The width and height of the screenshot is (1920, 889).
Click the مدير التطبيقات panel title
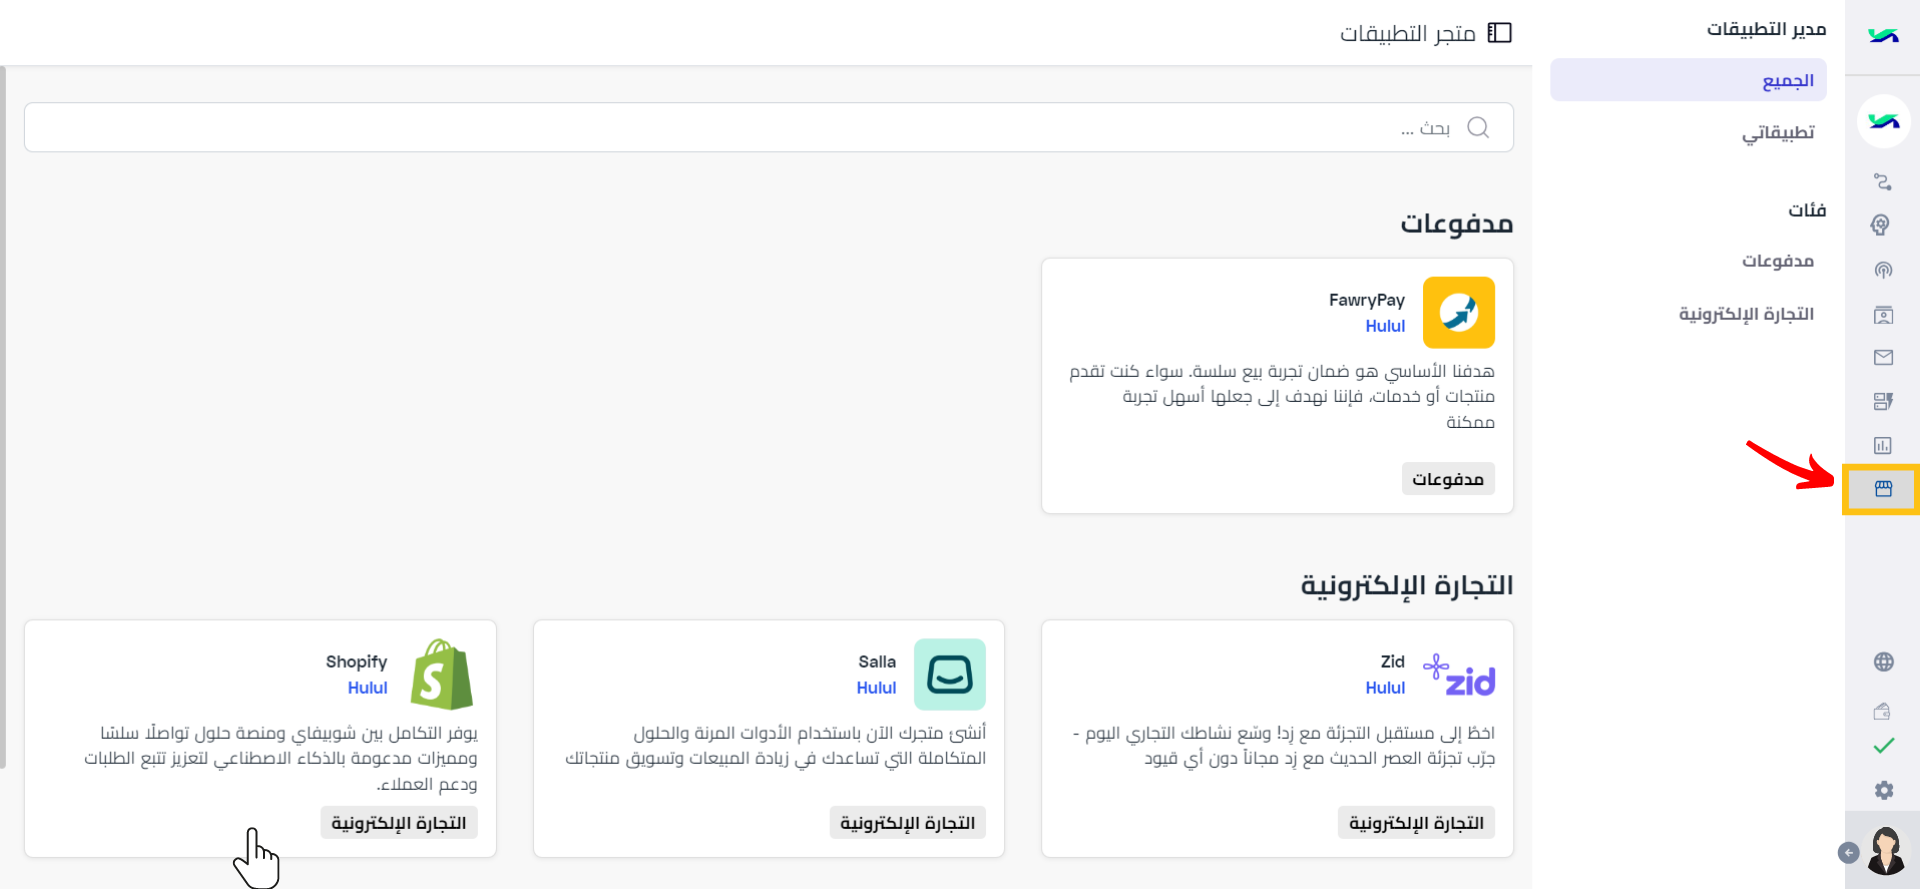[x=1766, y=29]
